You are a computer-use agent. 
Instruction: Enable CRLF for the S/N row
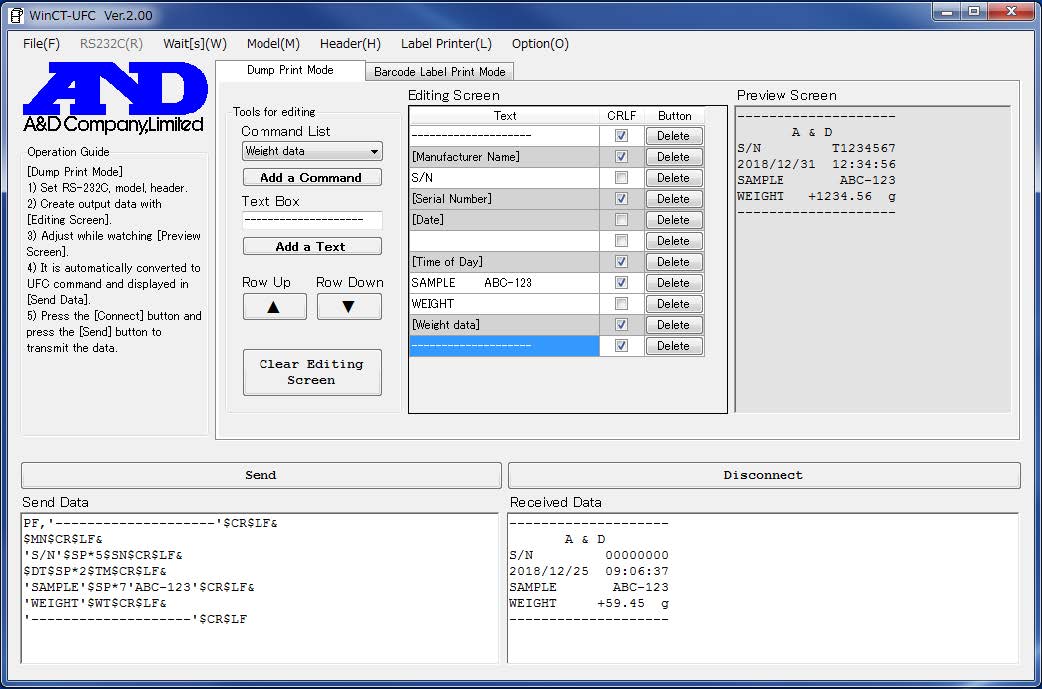pos(622,177)
